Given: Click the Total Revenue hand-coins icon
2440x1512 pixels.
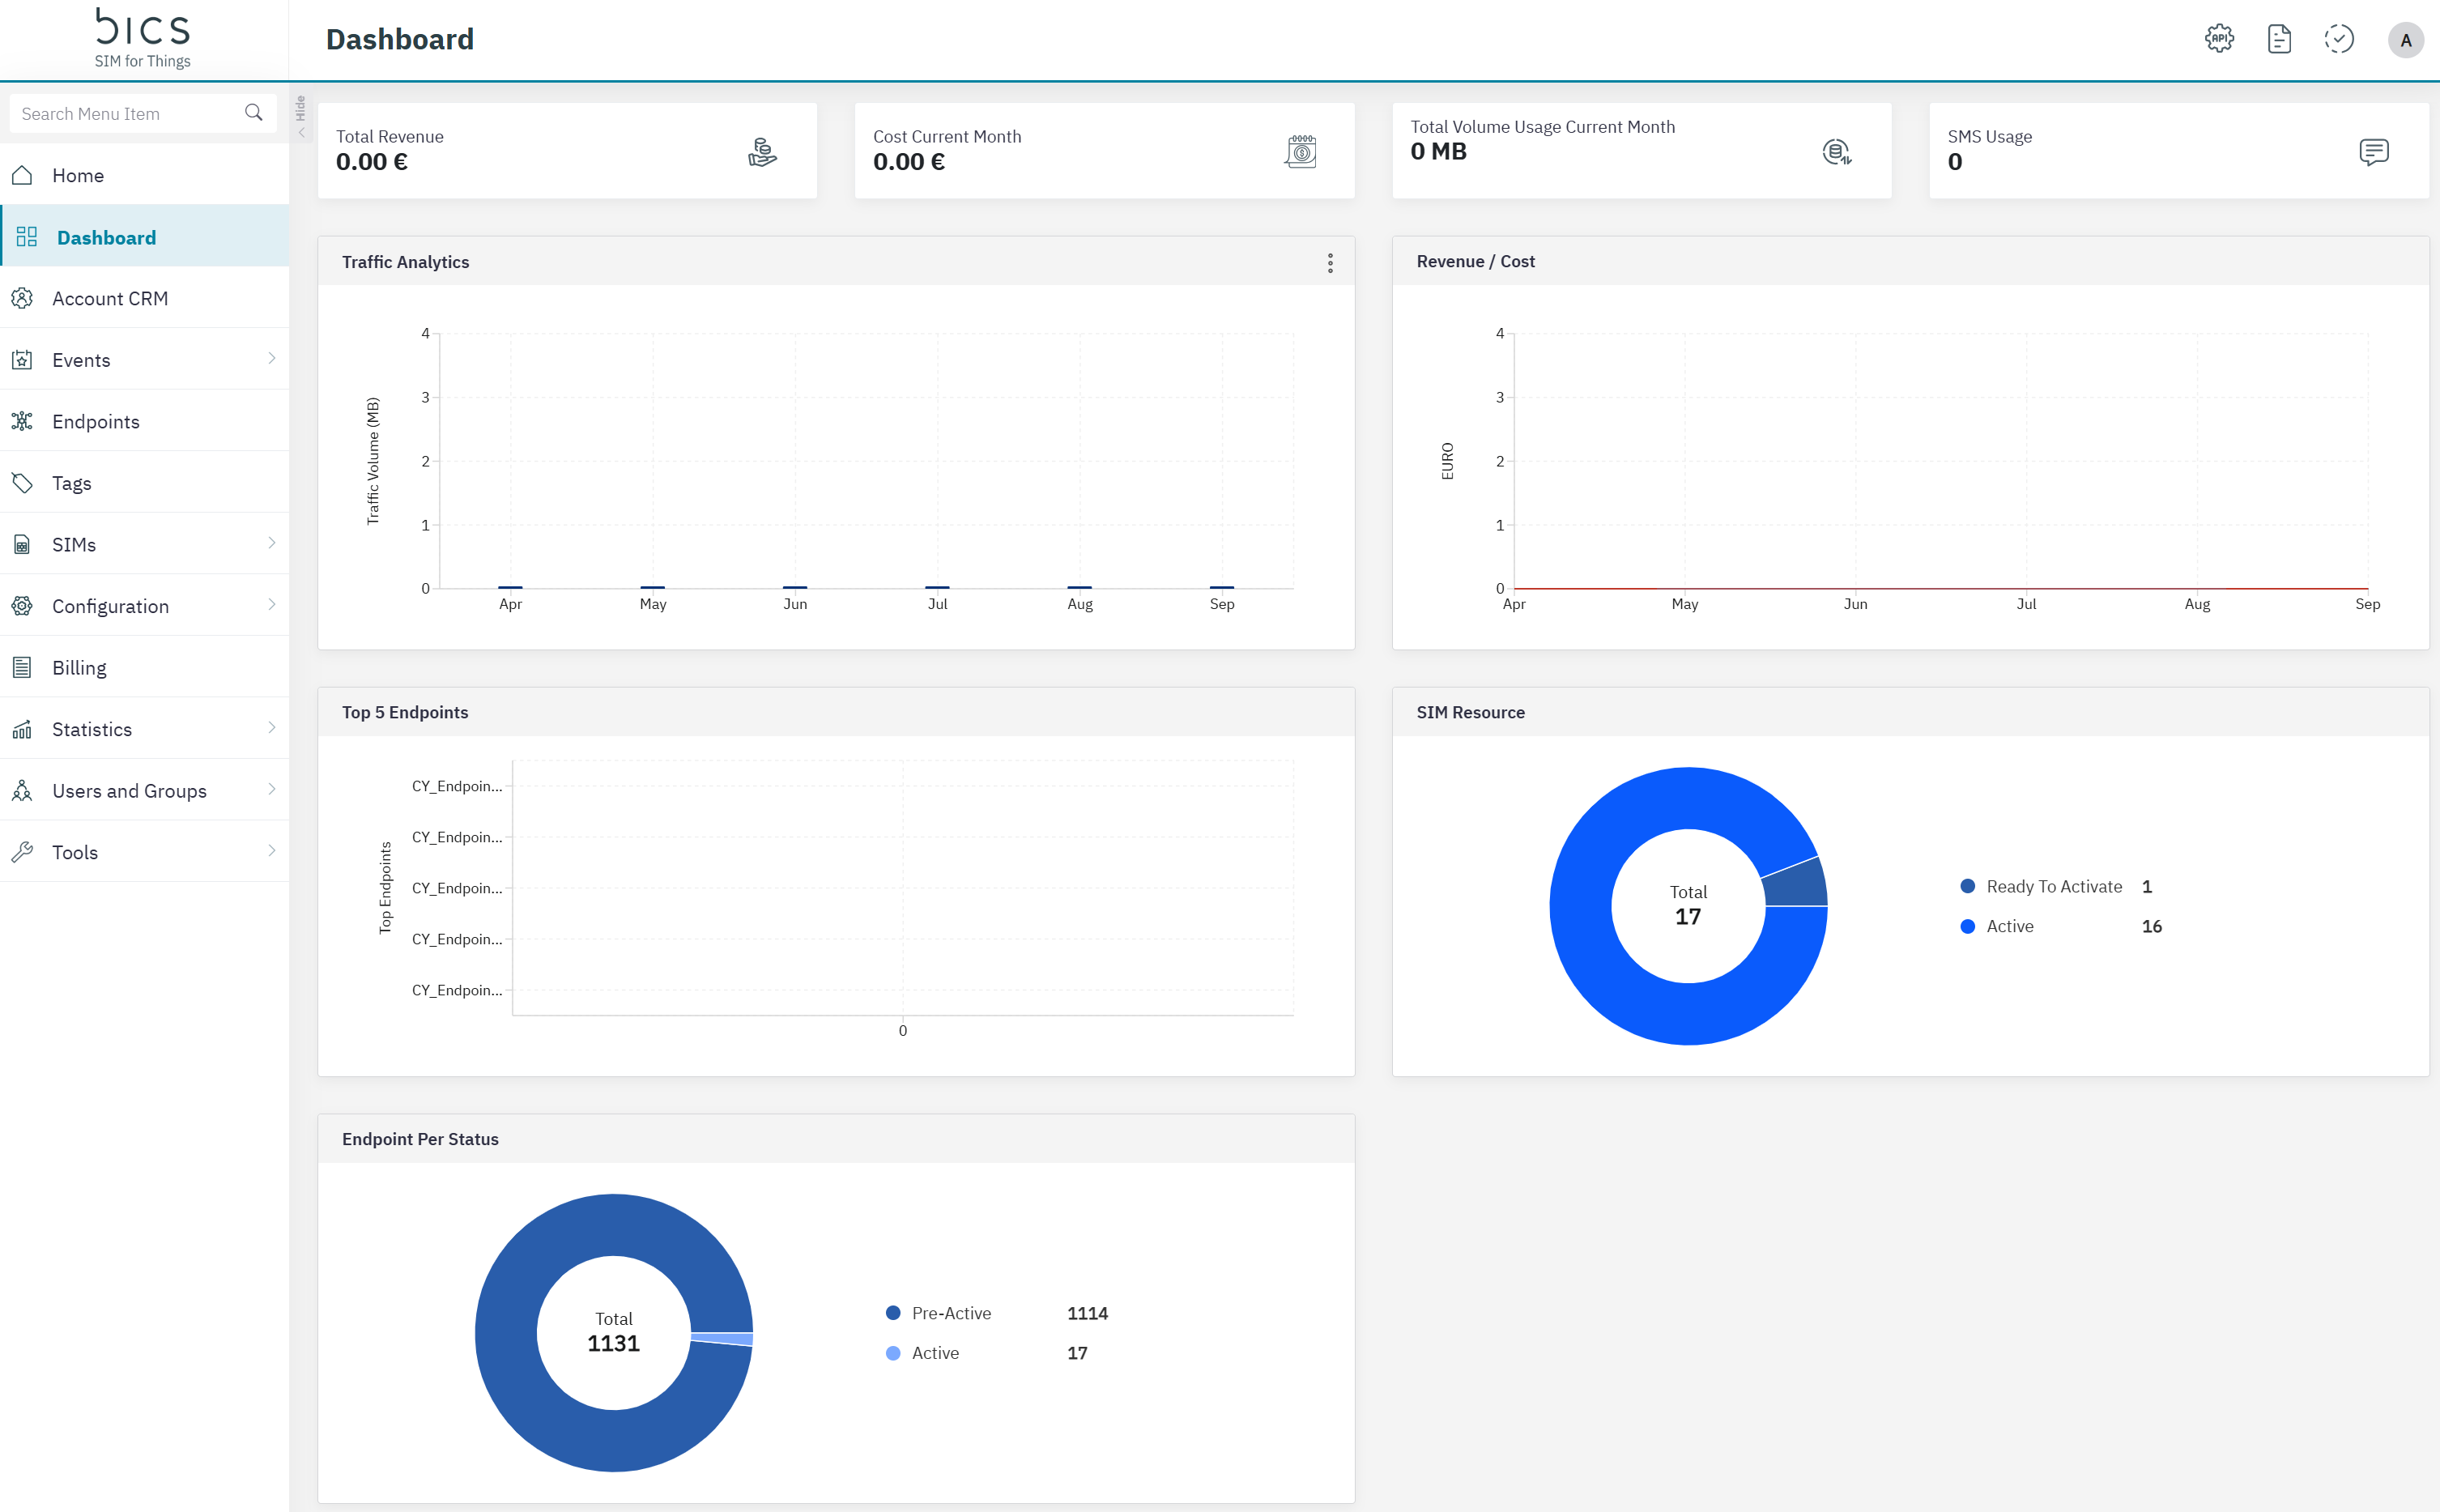Looking at the screenshot, I should point(762,152).
